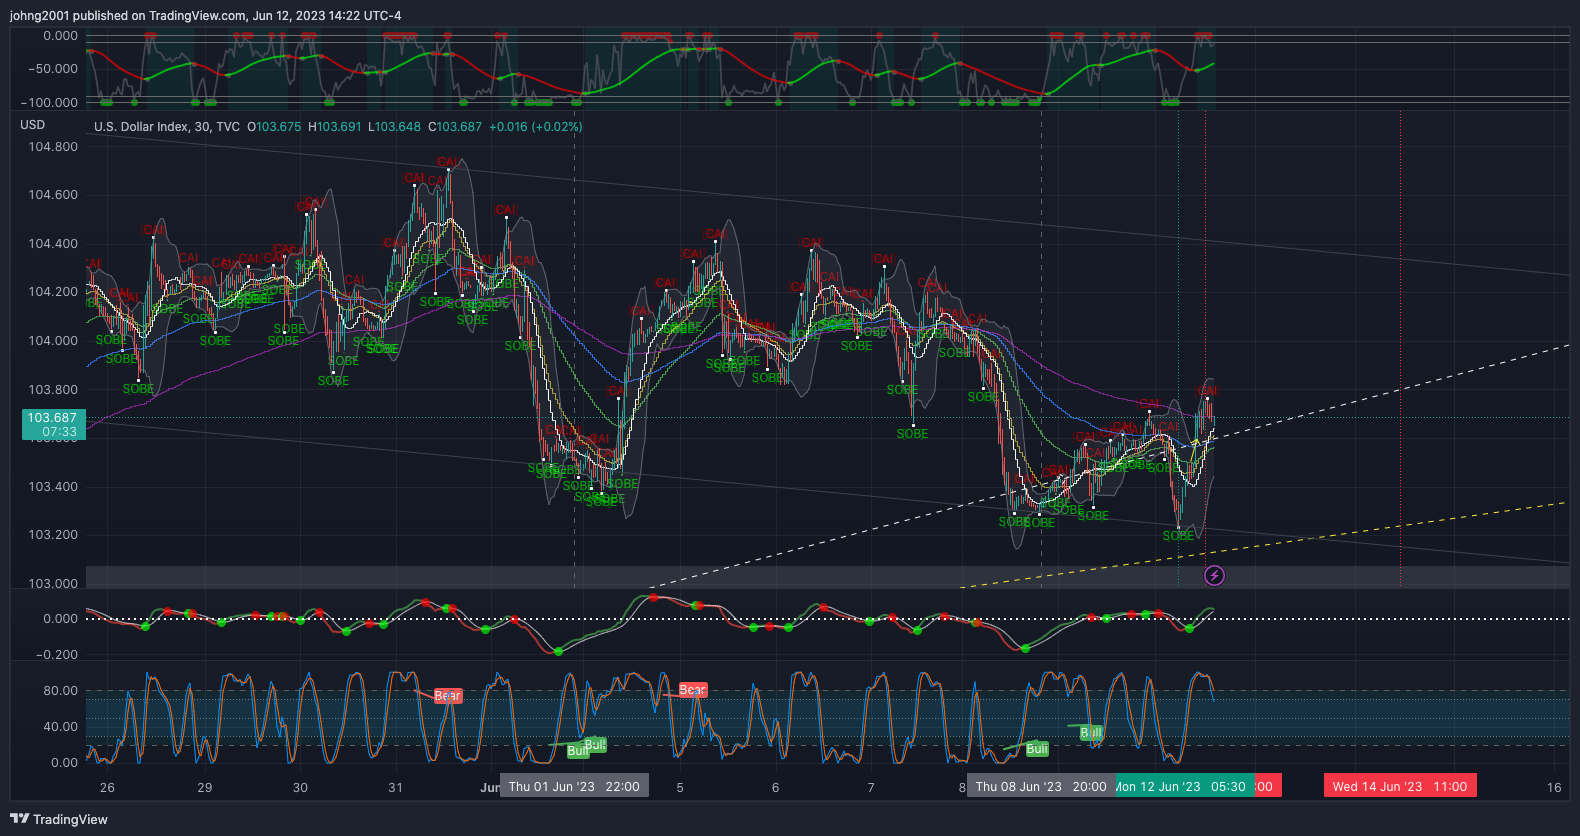
Task: Click the 40.00 stochastic scale value
Action: click(60, 727)
